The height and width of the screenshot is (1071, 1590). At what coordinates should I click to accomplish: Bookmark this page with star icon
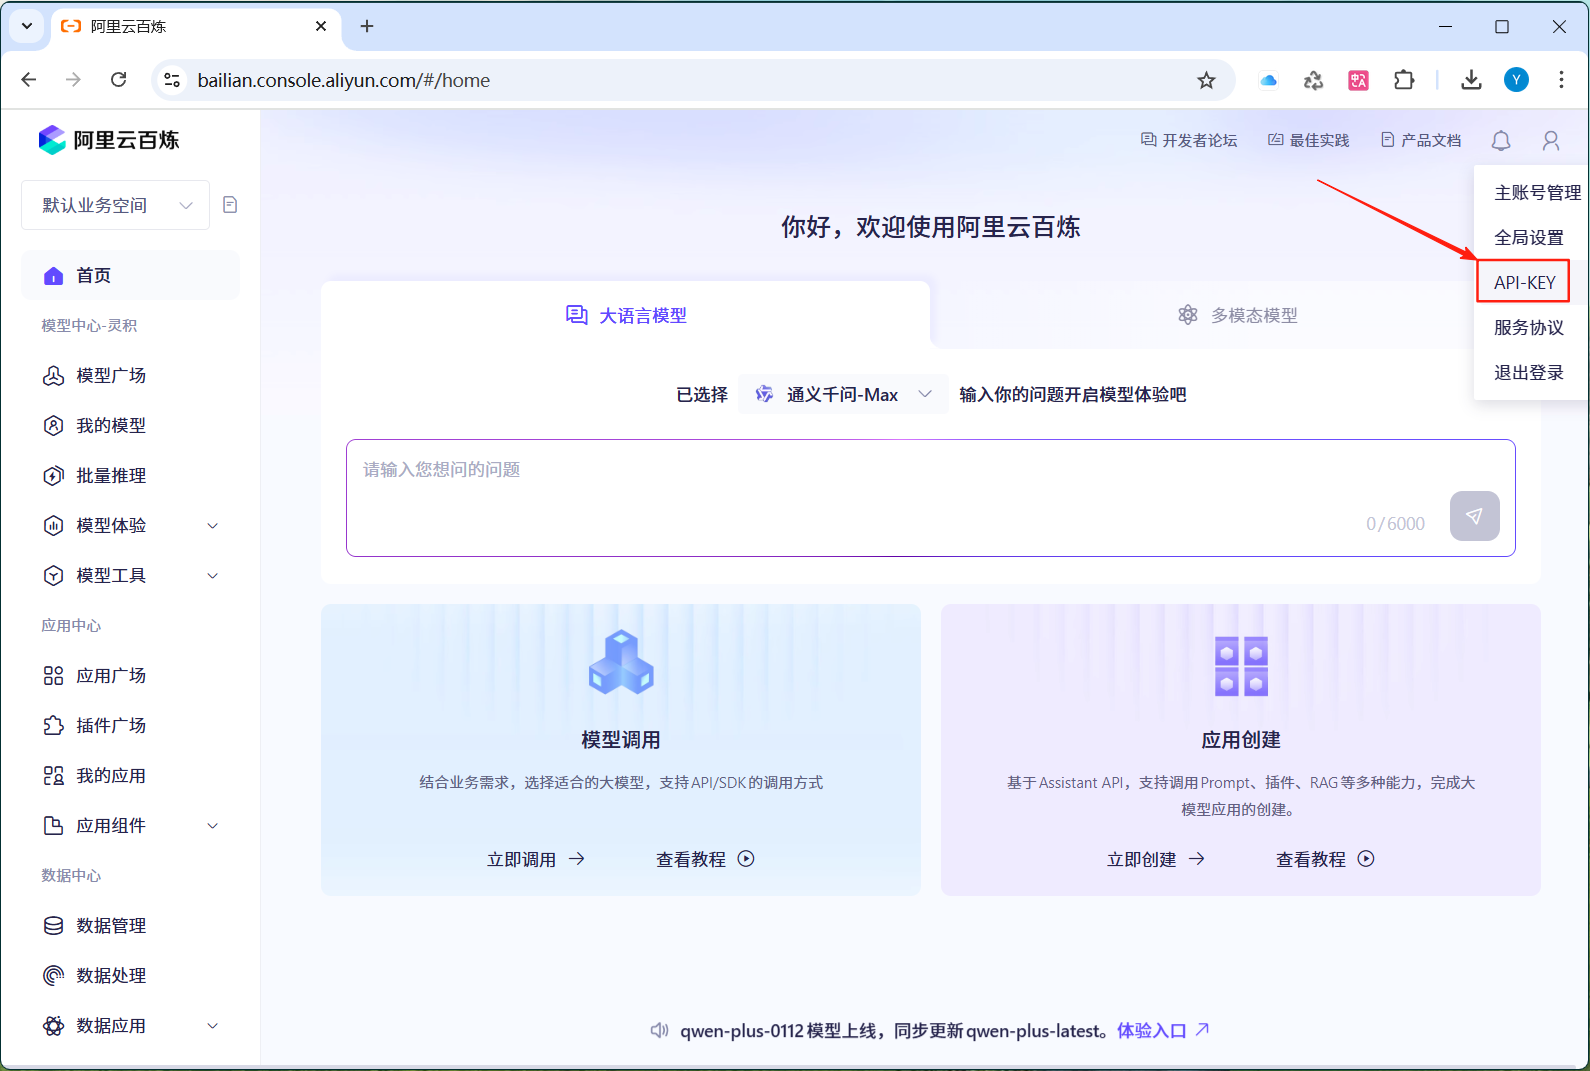click(x=1207, y=80)
